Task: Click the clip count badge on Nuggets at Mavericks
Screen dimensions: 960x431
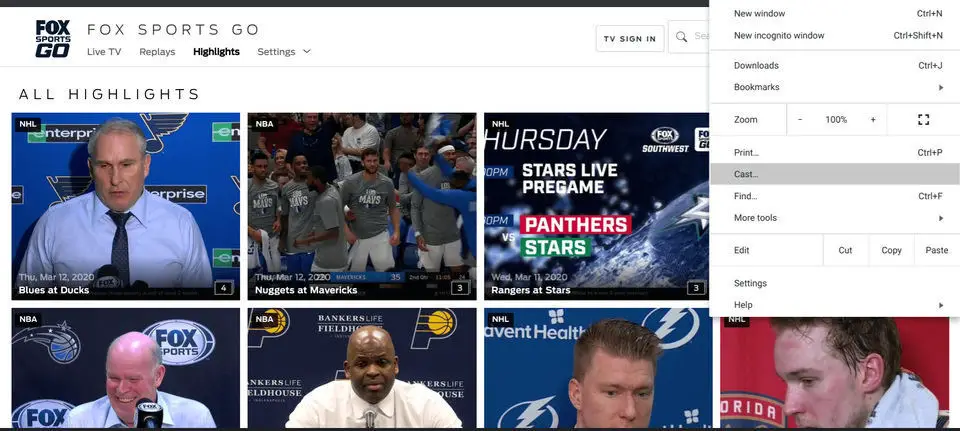Action: click(x=460, y=288)
